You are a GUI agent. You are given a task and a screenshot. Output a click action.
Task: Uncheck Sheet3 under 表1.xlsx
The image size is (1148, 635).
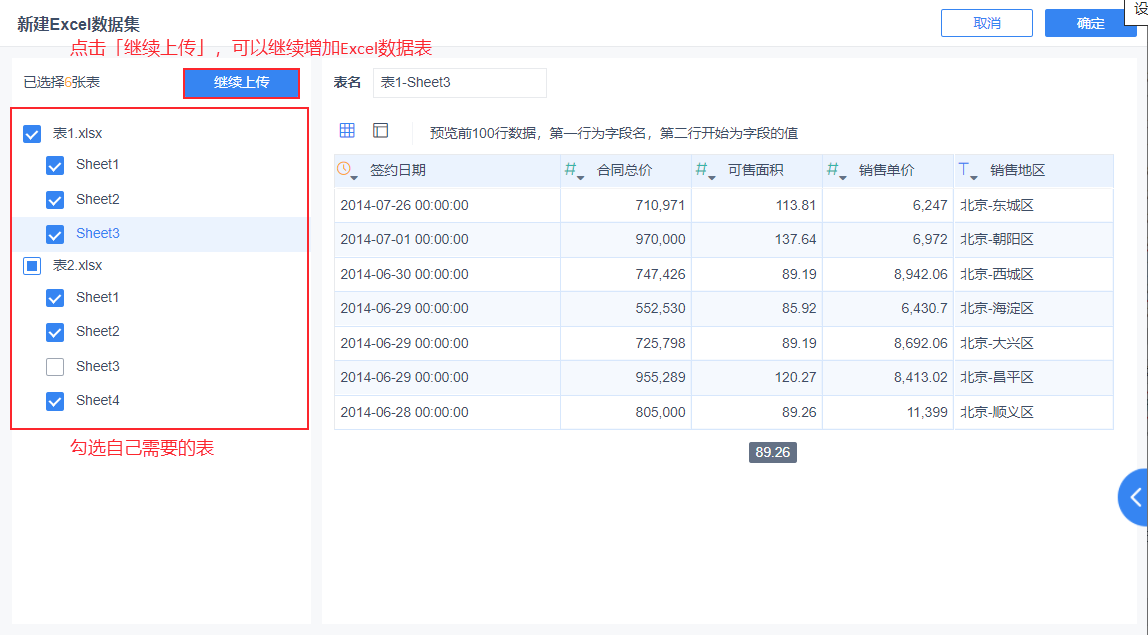[55, 234]
